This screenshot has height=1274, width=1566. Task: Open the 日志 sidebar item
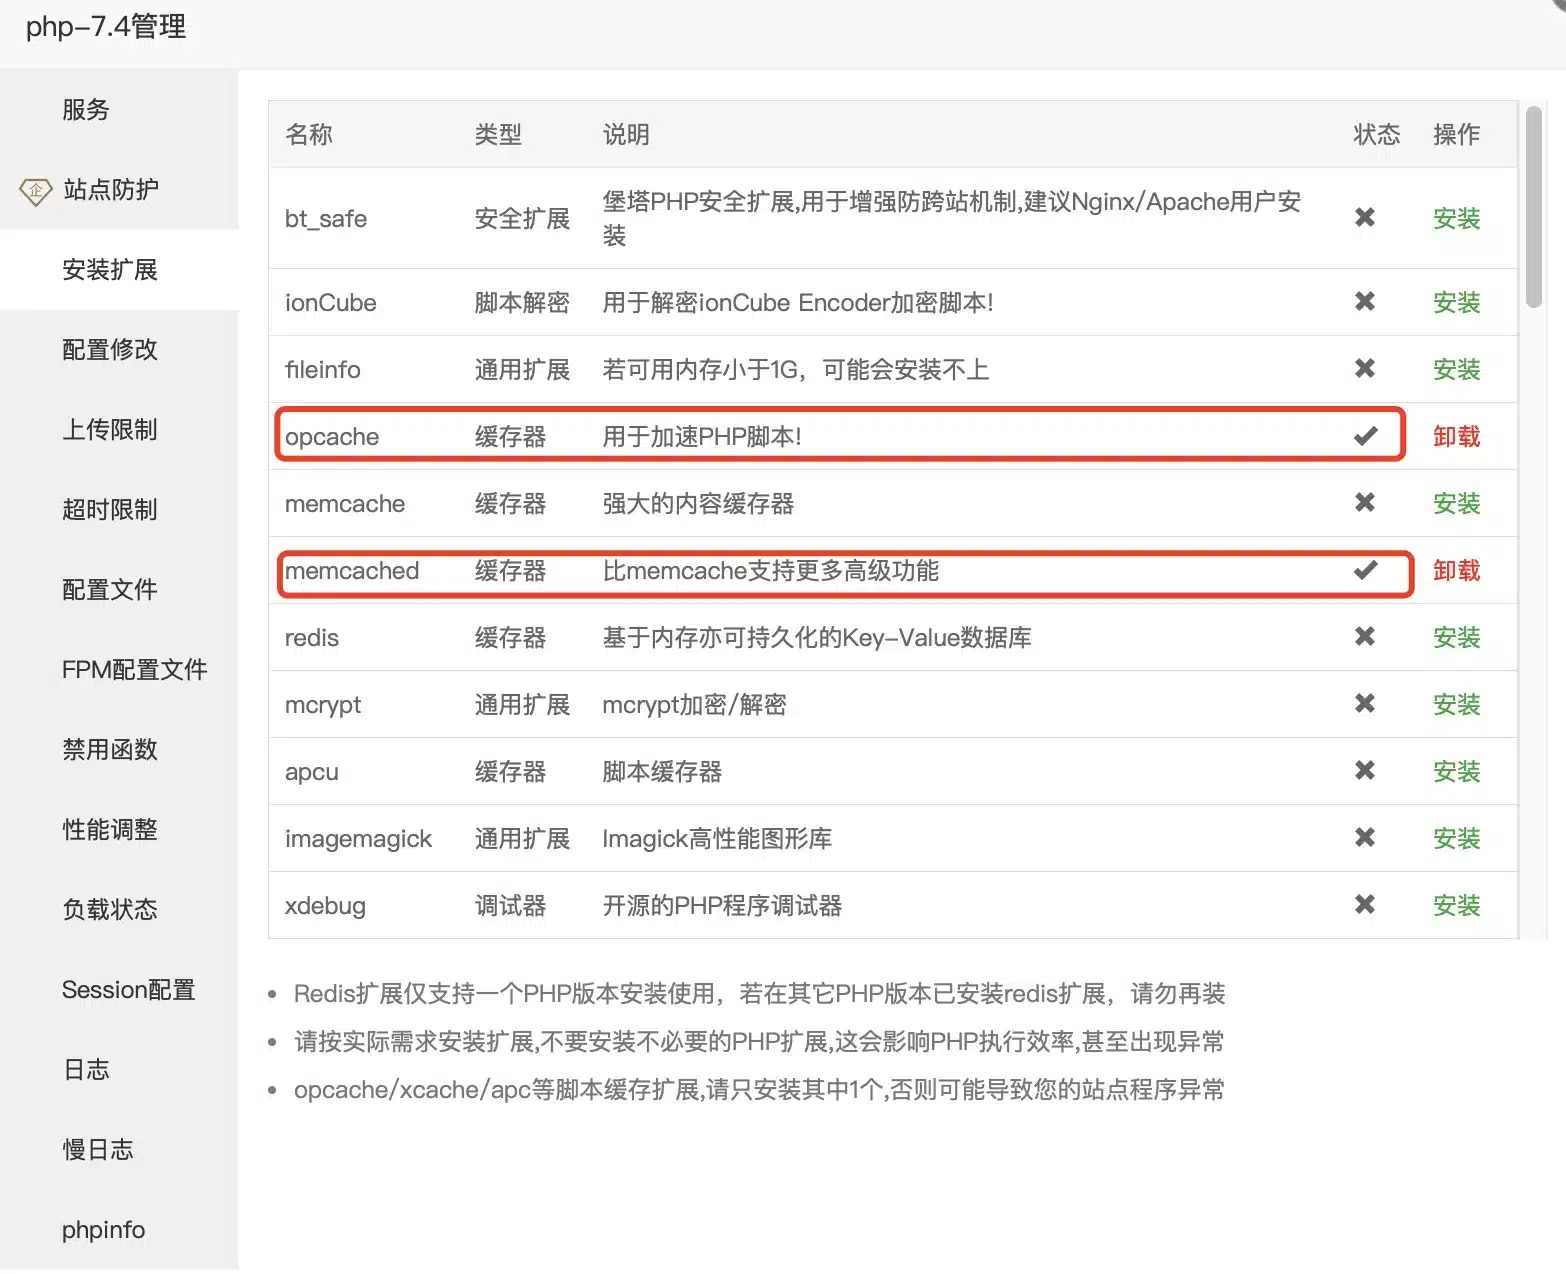tap(119, 1070)
